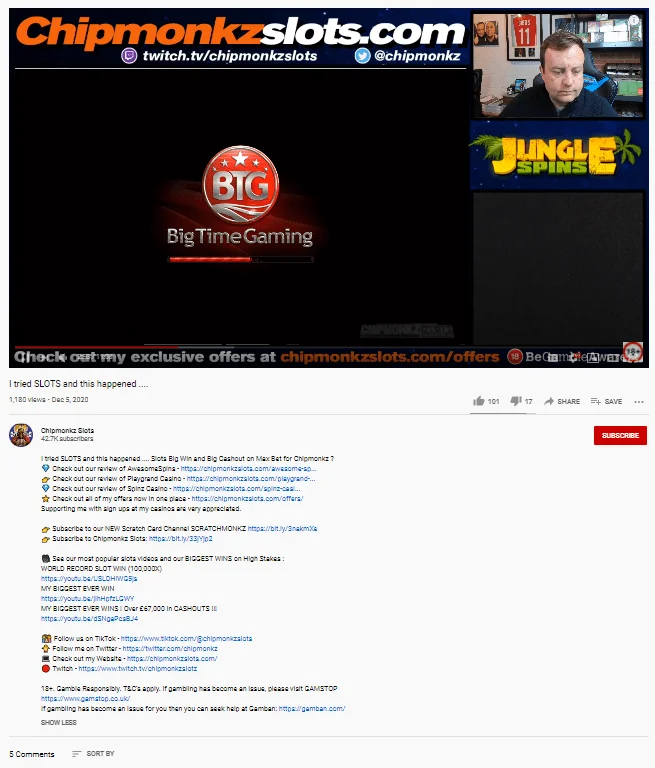The height and width of the screenshot is (768, 655).
Task: Subscribe to Chipmonkz Slots channel
Action: click(x=620, y=435)
